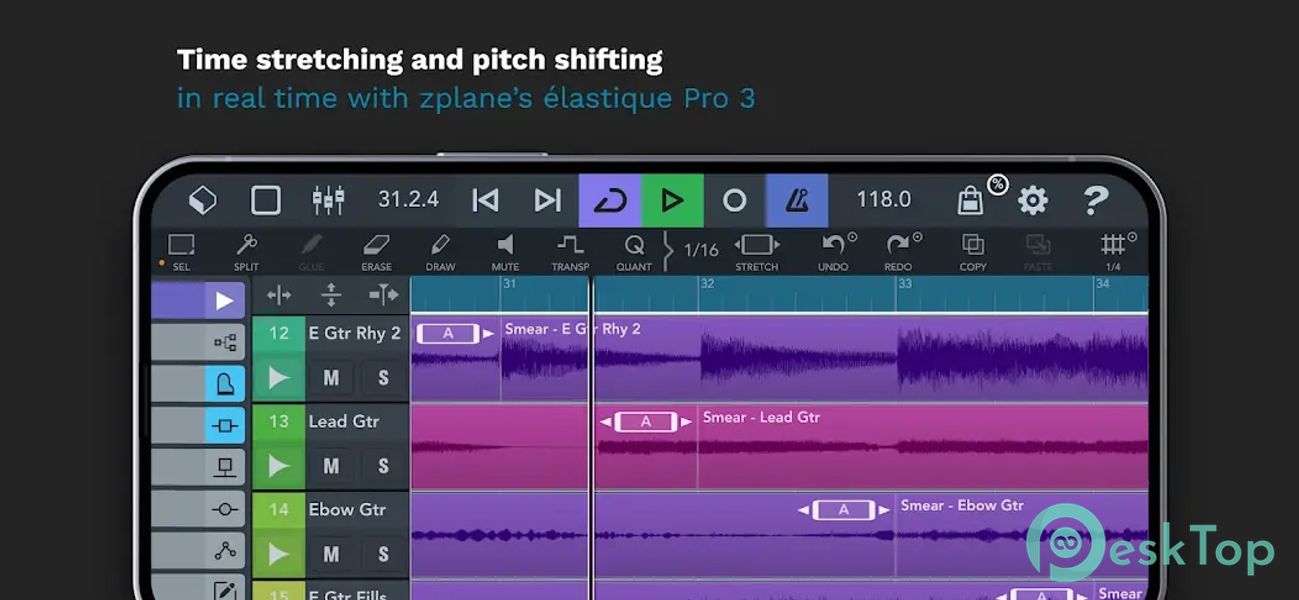Click the COPY tool
1299x600 pixels.
pos(973,252)
